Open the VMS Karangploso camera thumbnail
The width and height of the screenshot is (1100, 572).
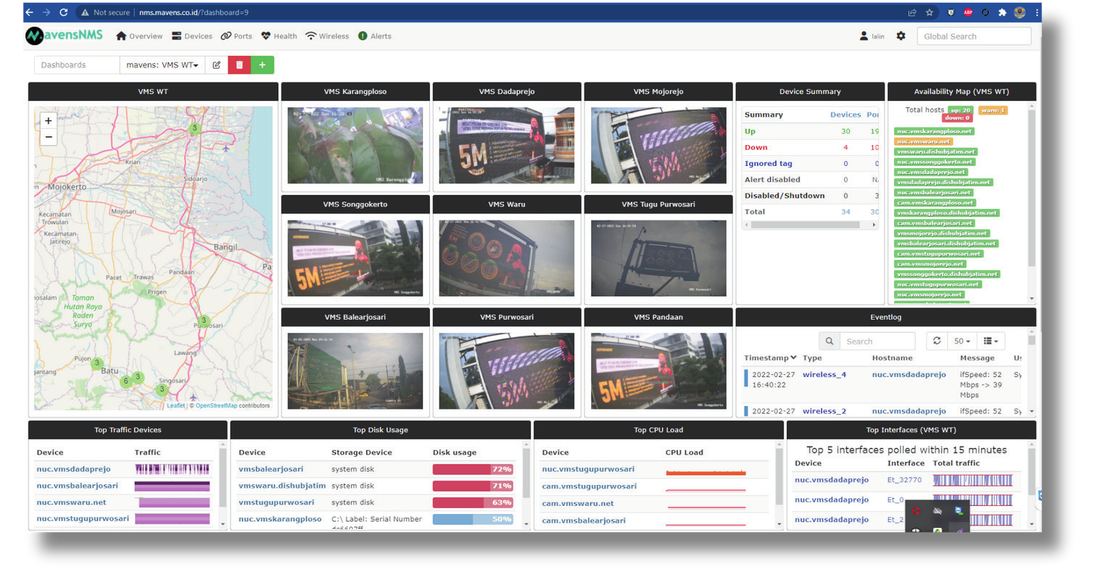pyautogui.click(x=355, y=145)
